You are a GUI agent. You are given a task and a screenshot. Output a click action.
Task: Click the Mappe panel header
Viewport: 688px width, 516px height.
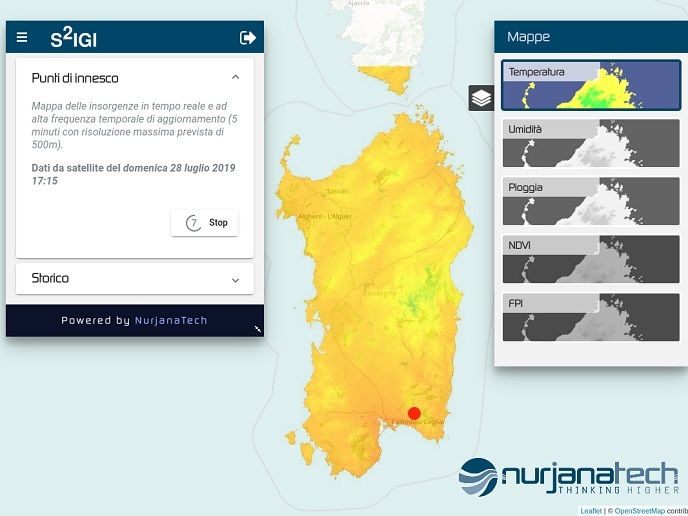(x=590, y=37)
